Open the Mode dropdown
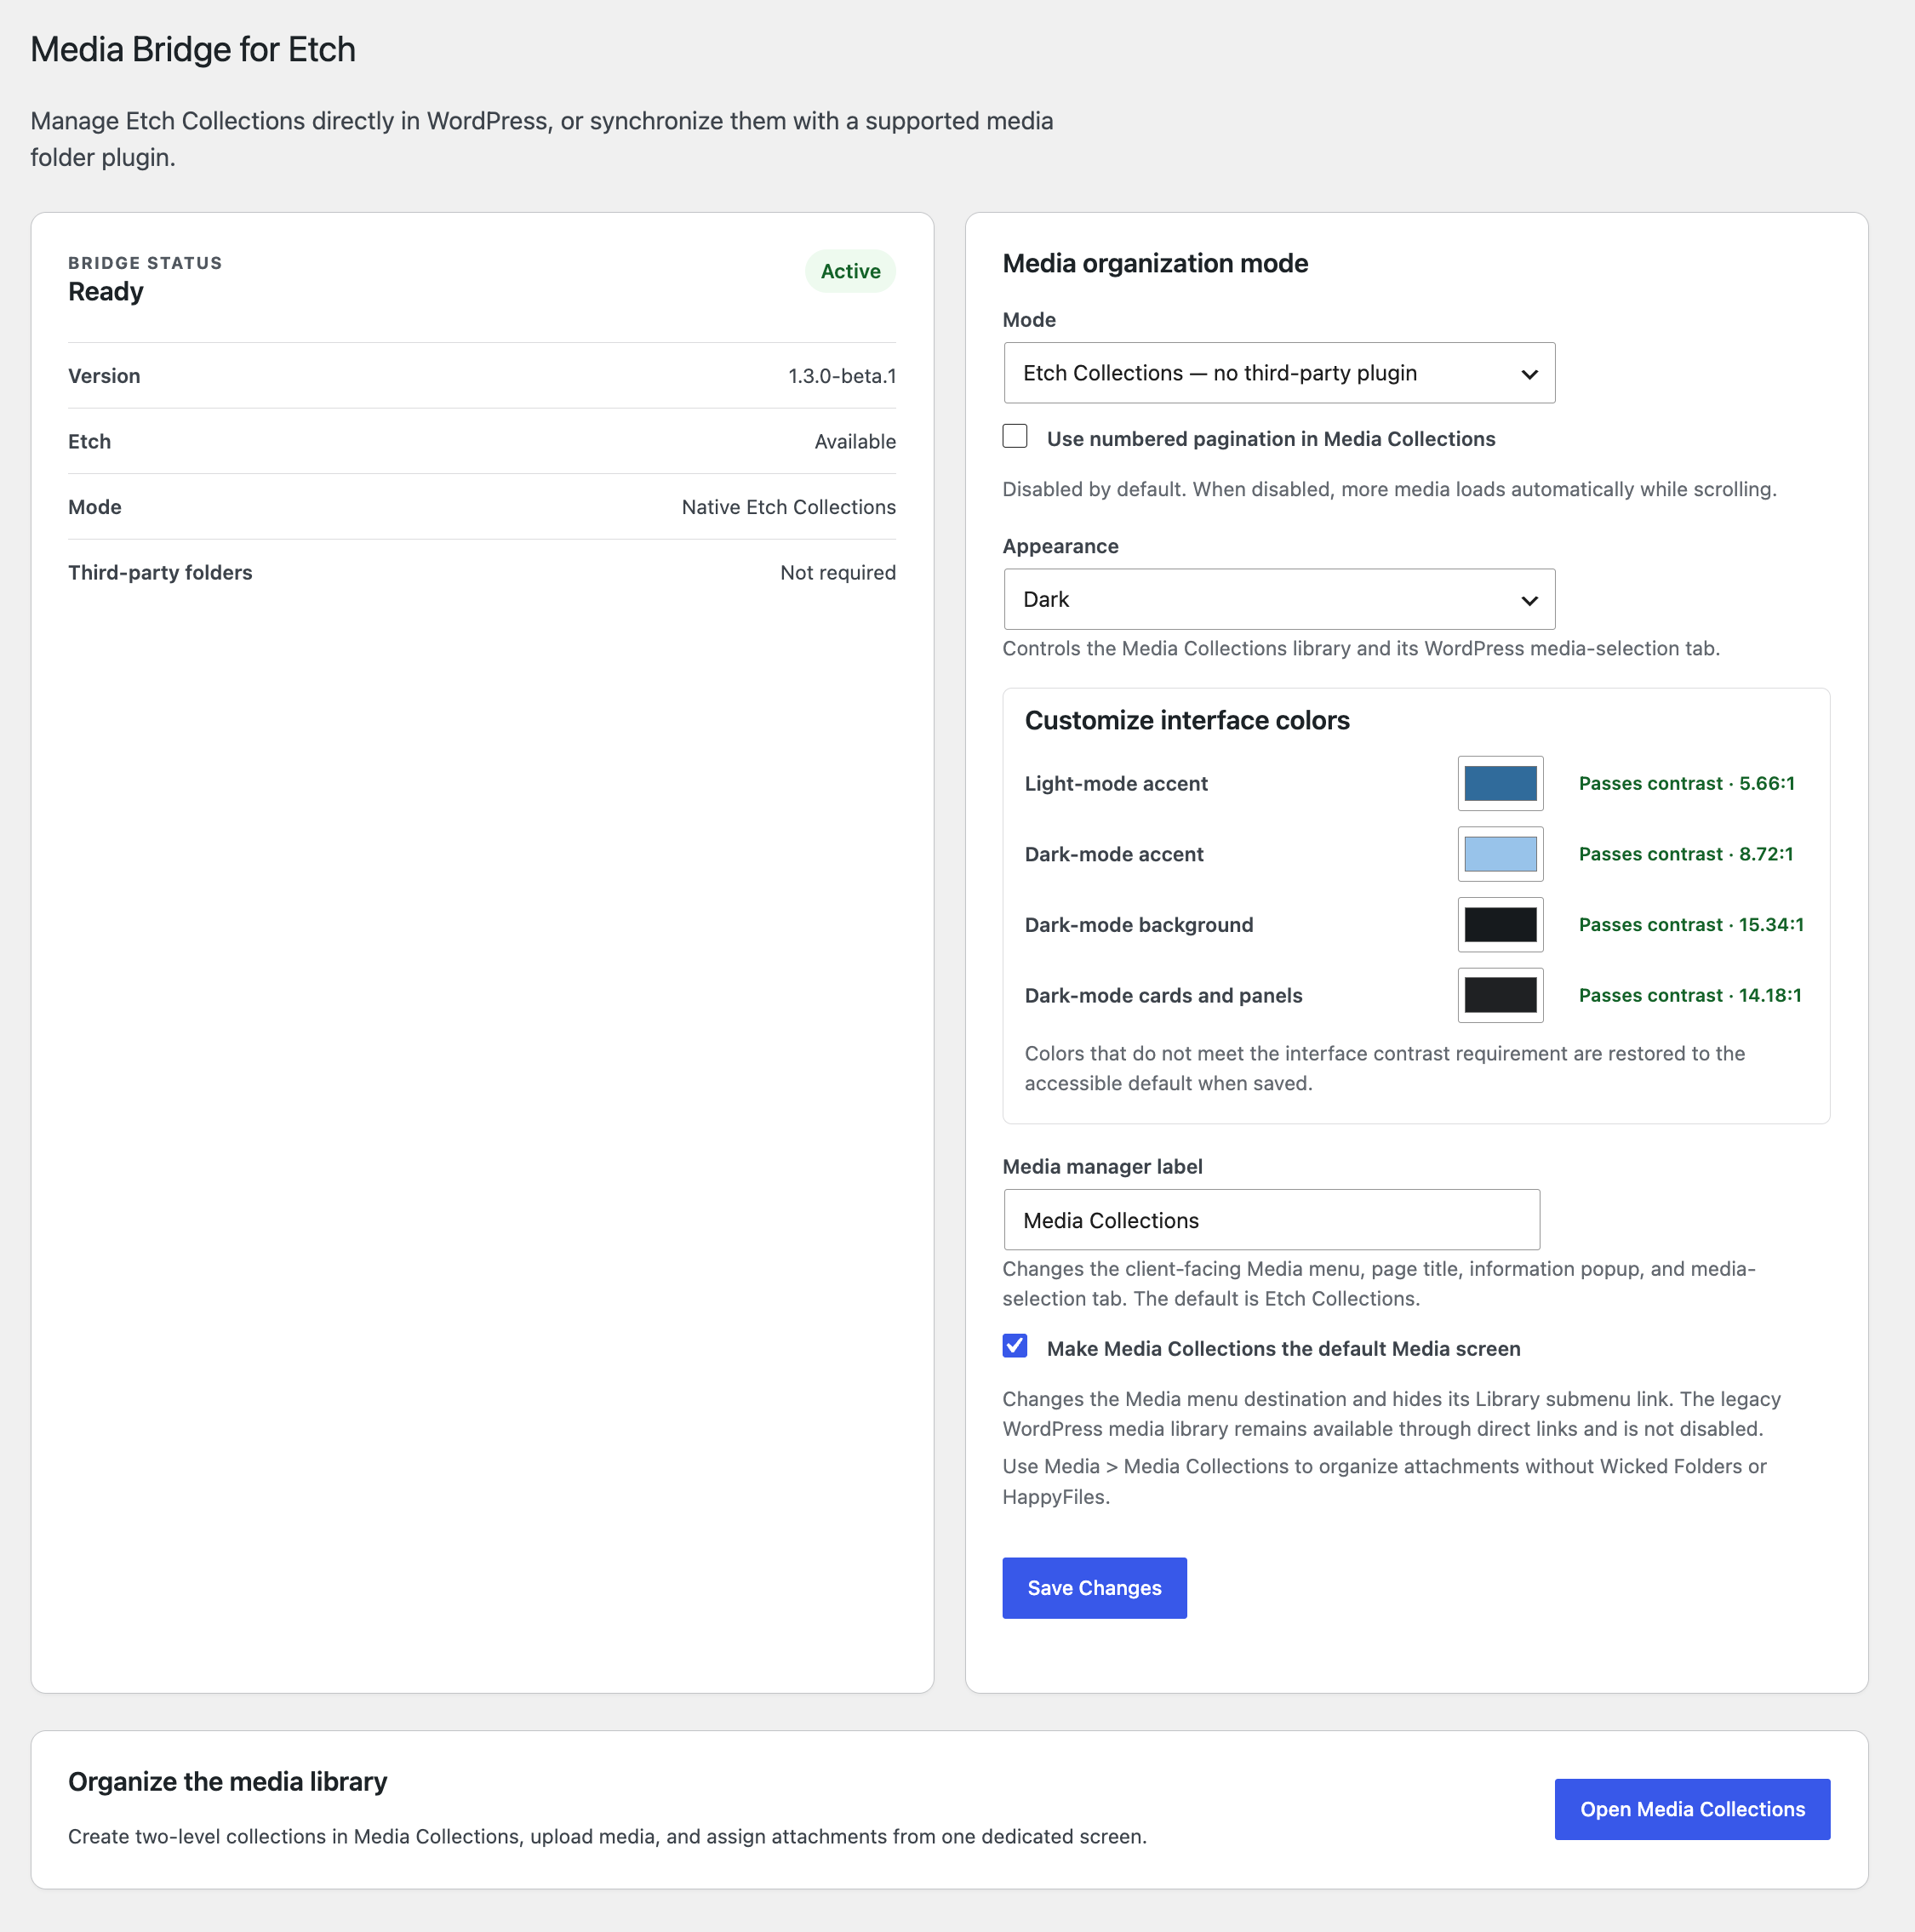Screen dimensions: 1915x1932 pos(1279,373)
